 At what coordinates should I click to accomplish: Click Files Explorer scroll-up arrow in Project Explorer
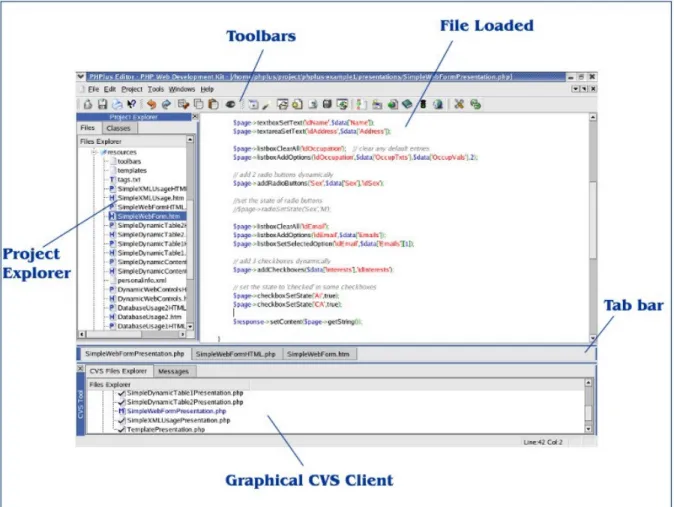190,140
